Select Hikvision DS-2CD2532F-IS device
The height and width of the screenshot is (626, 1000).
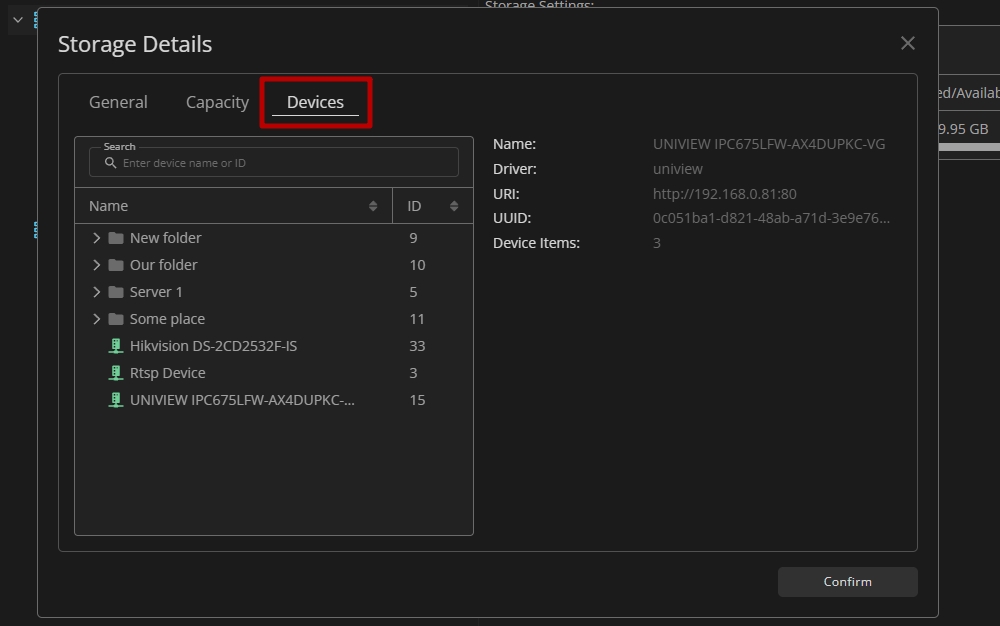click(x=213, y=346)
